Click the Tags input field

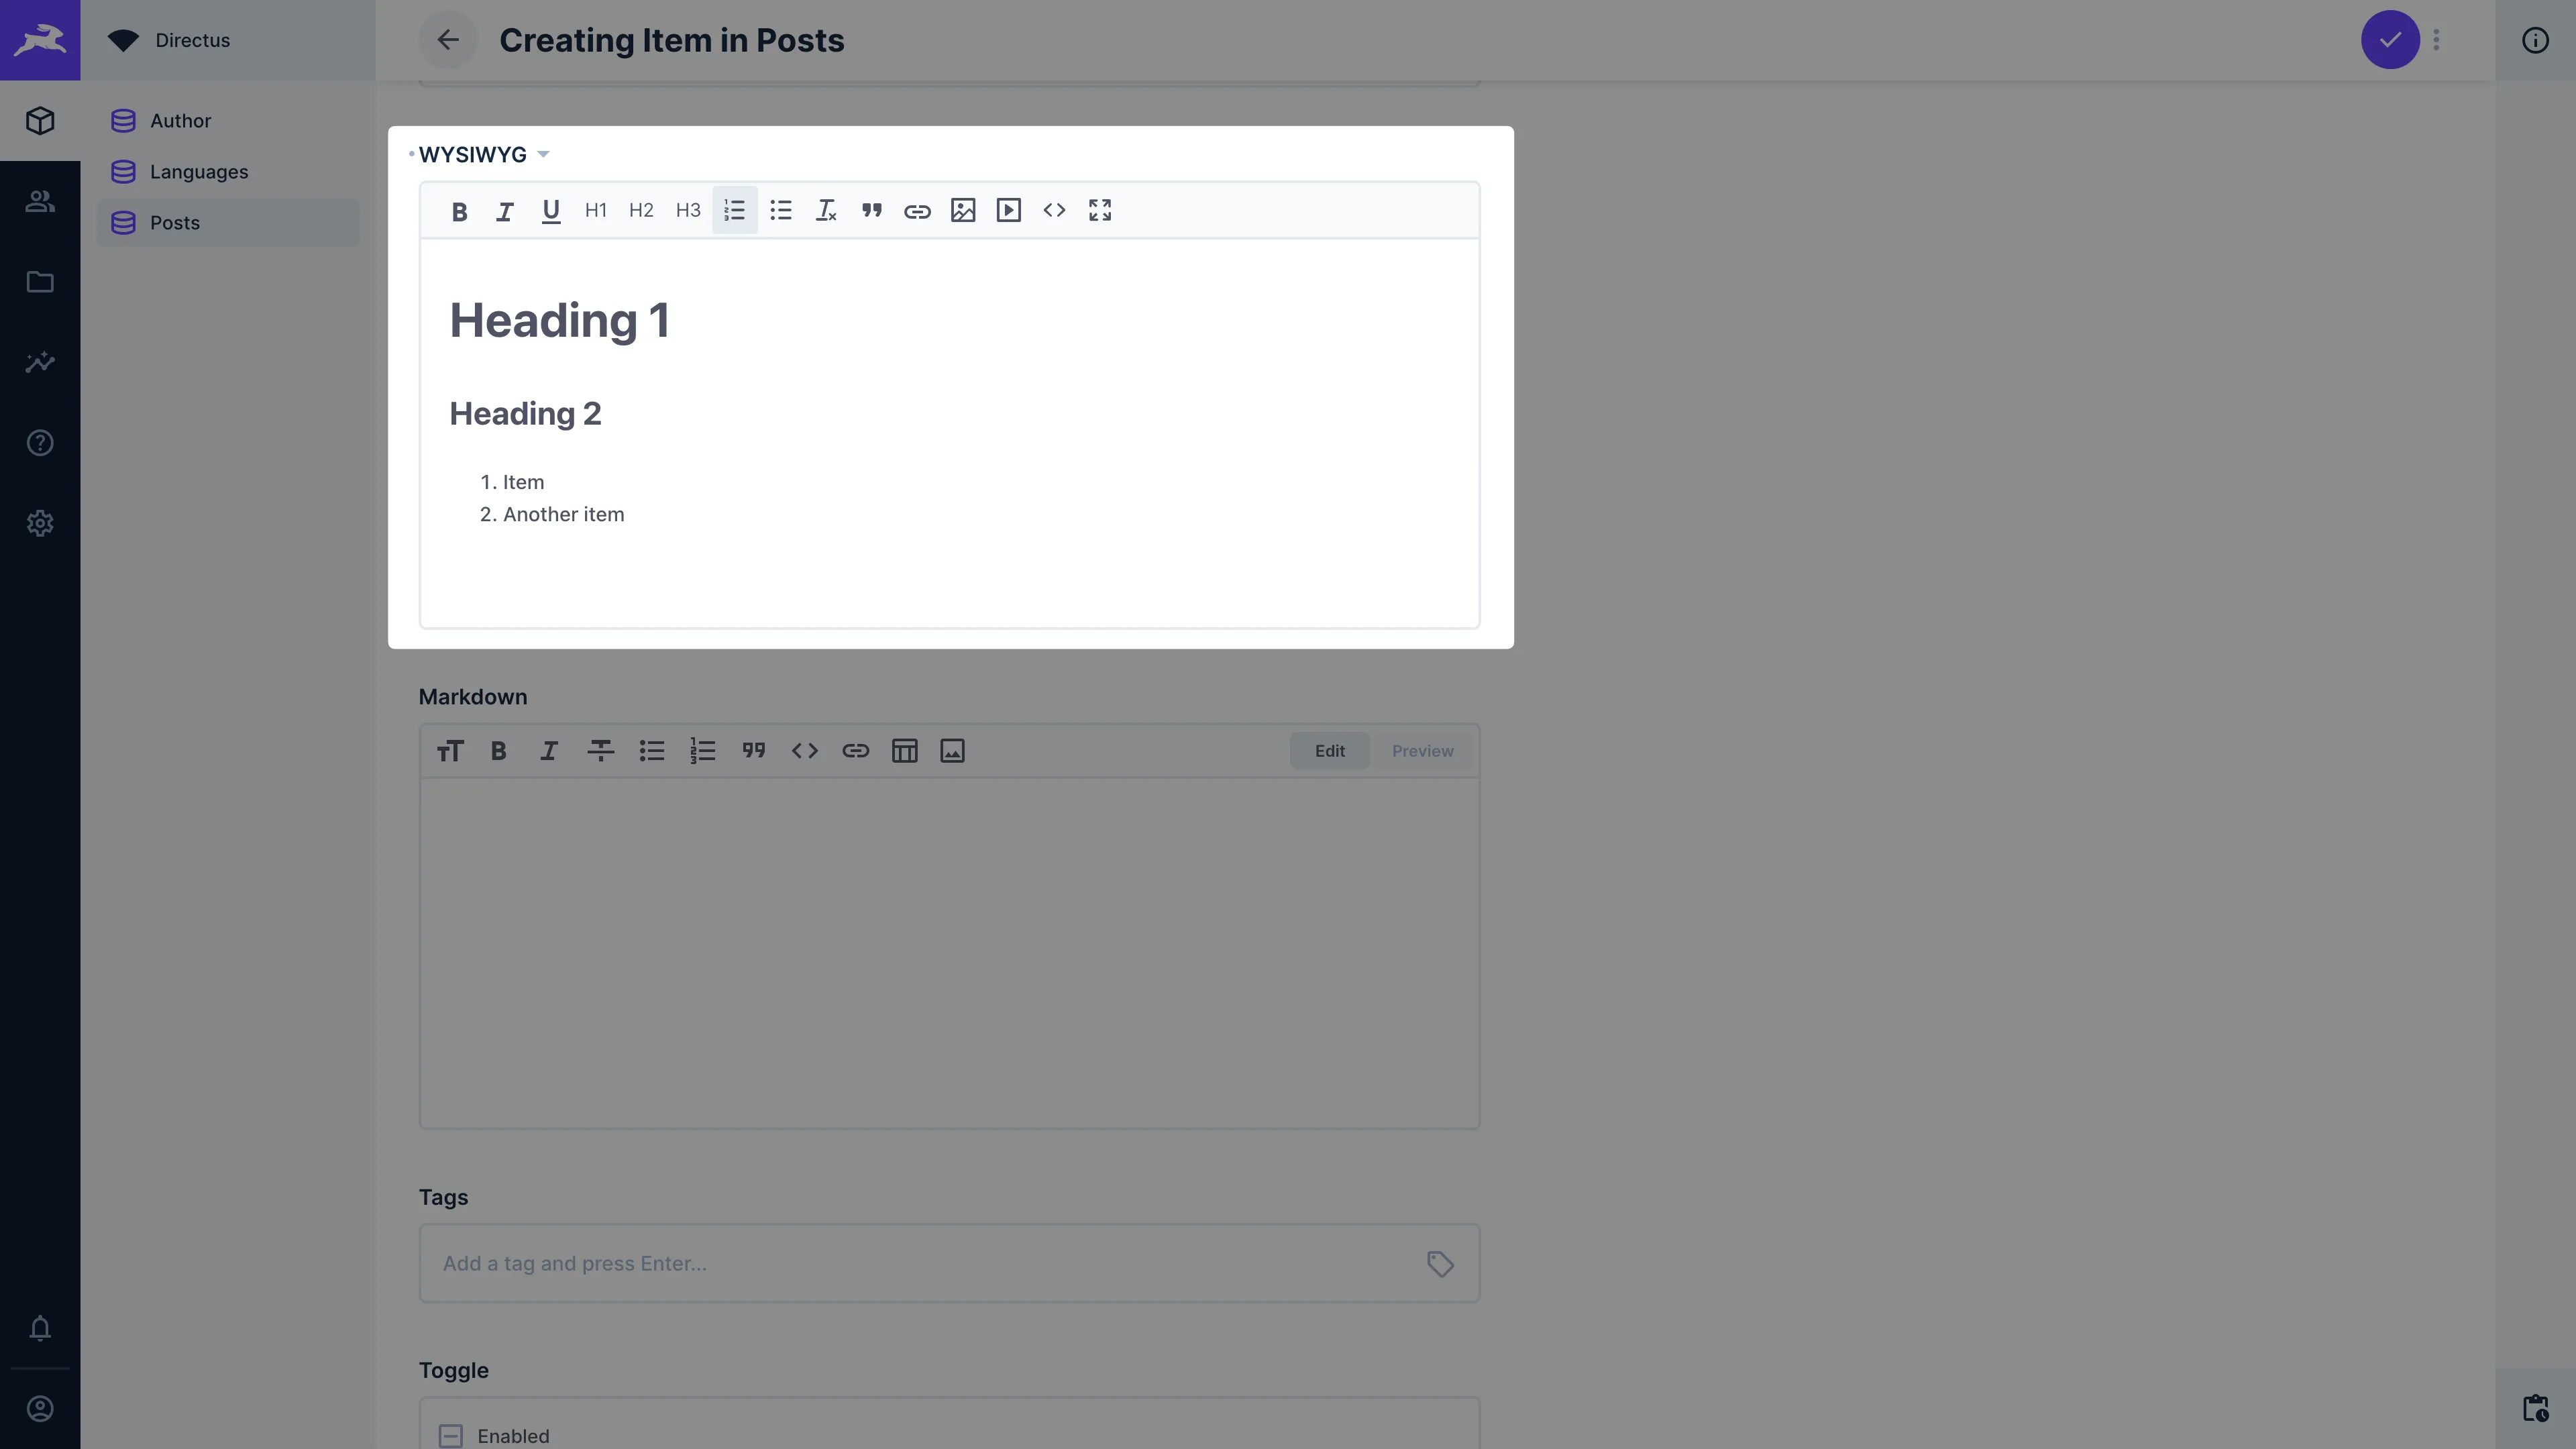click(x=950, y=1263)
